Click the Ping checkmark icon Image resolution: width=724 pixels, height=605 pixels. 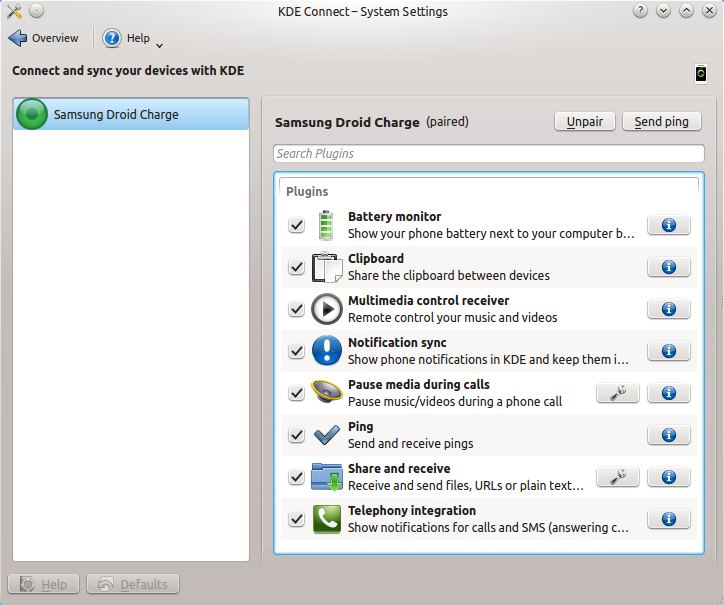(326, 435)
